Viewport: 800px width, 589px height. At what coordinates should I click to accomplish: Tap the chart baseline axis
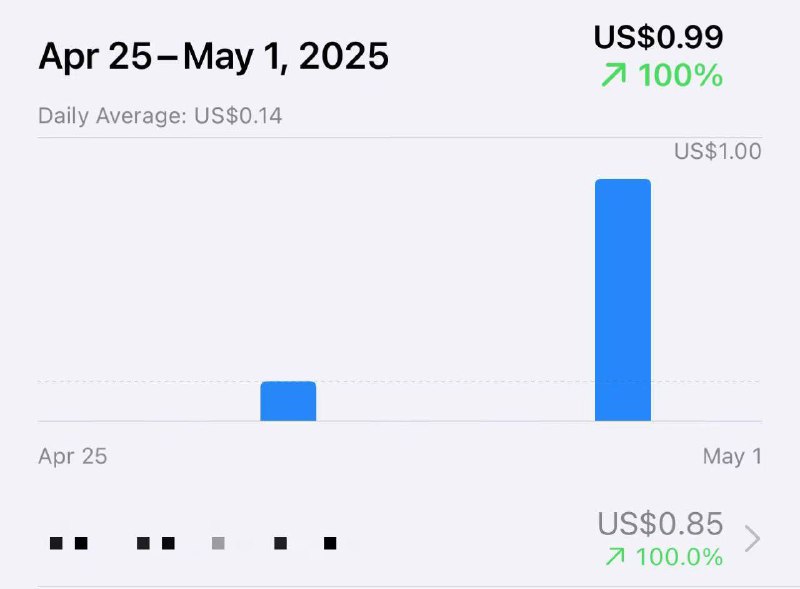[x=400, y=421]
